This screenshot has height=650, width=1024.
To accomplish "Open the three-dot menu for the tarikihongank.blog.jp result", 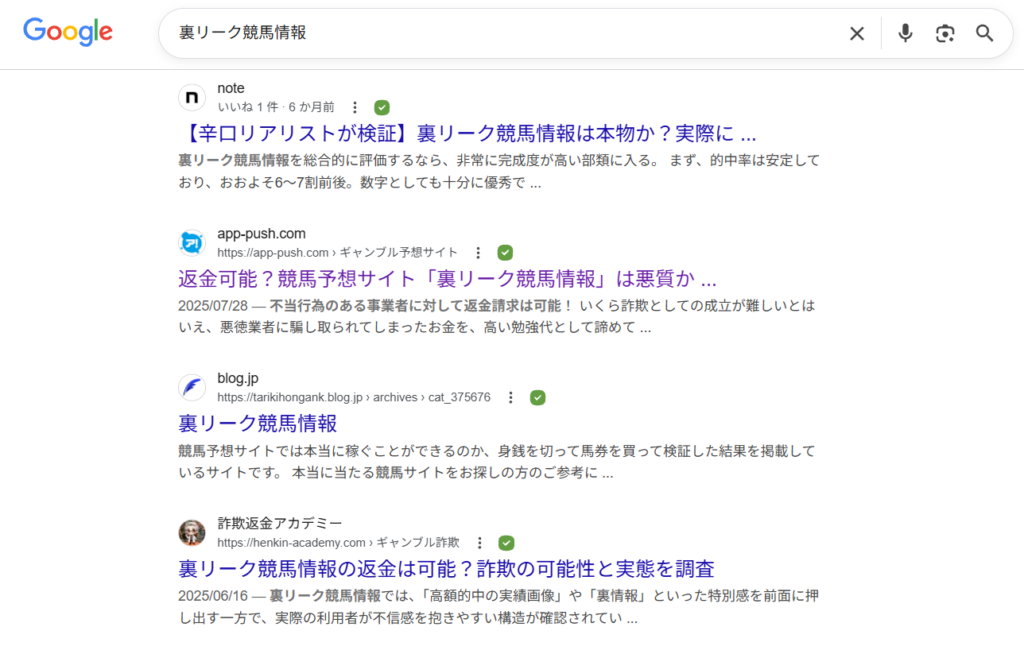I will [x=511, y=398].
